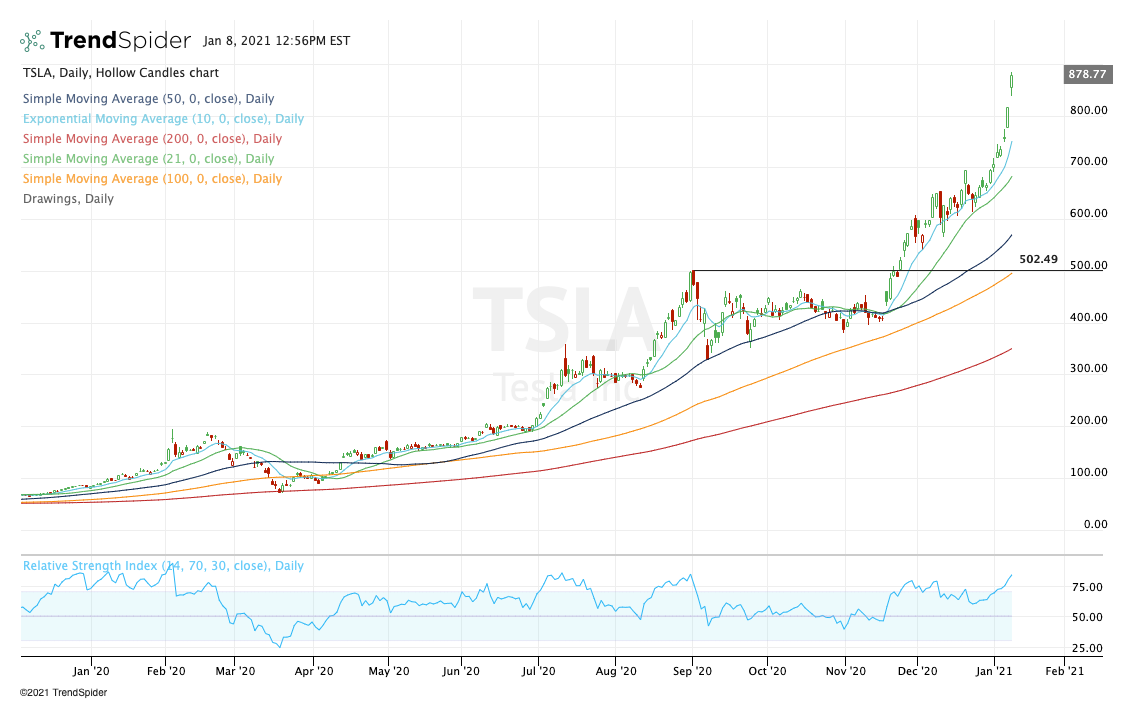Click the TrendSpider brand name text
This screenshot has width=1133, height=702.
(x=121, y=40)
